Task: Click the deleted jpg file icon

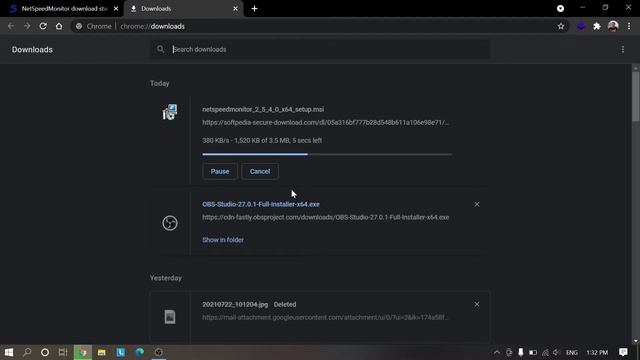Action: [x=170, y=317]
